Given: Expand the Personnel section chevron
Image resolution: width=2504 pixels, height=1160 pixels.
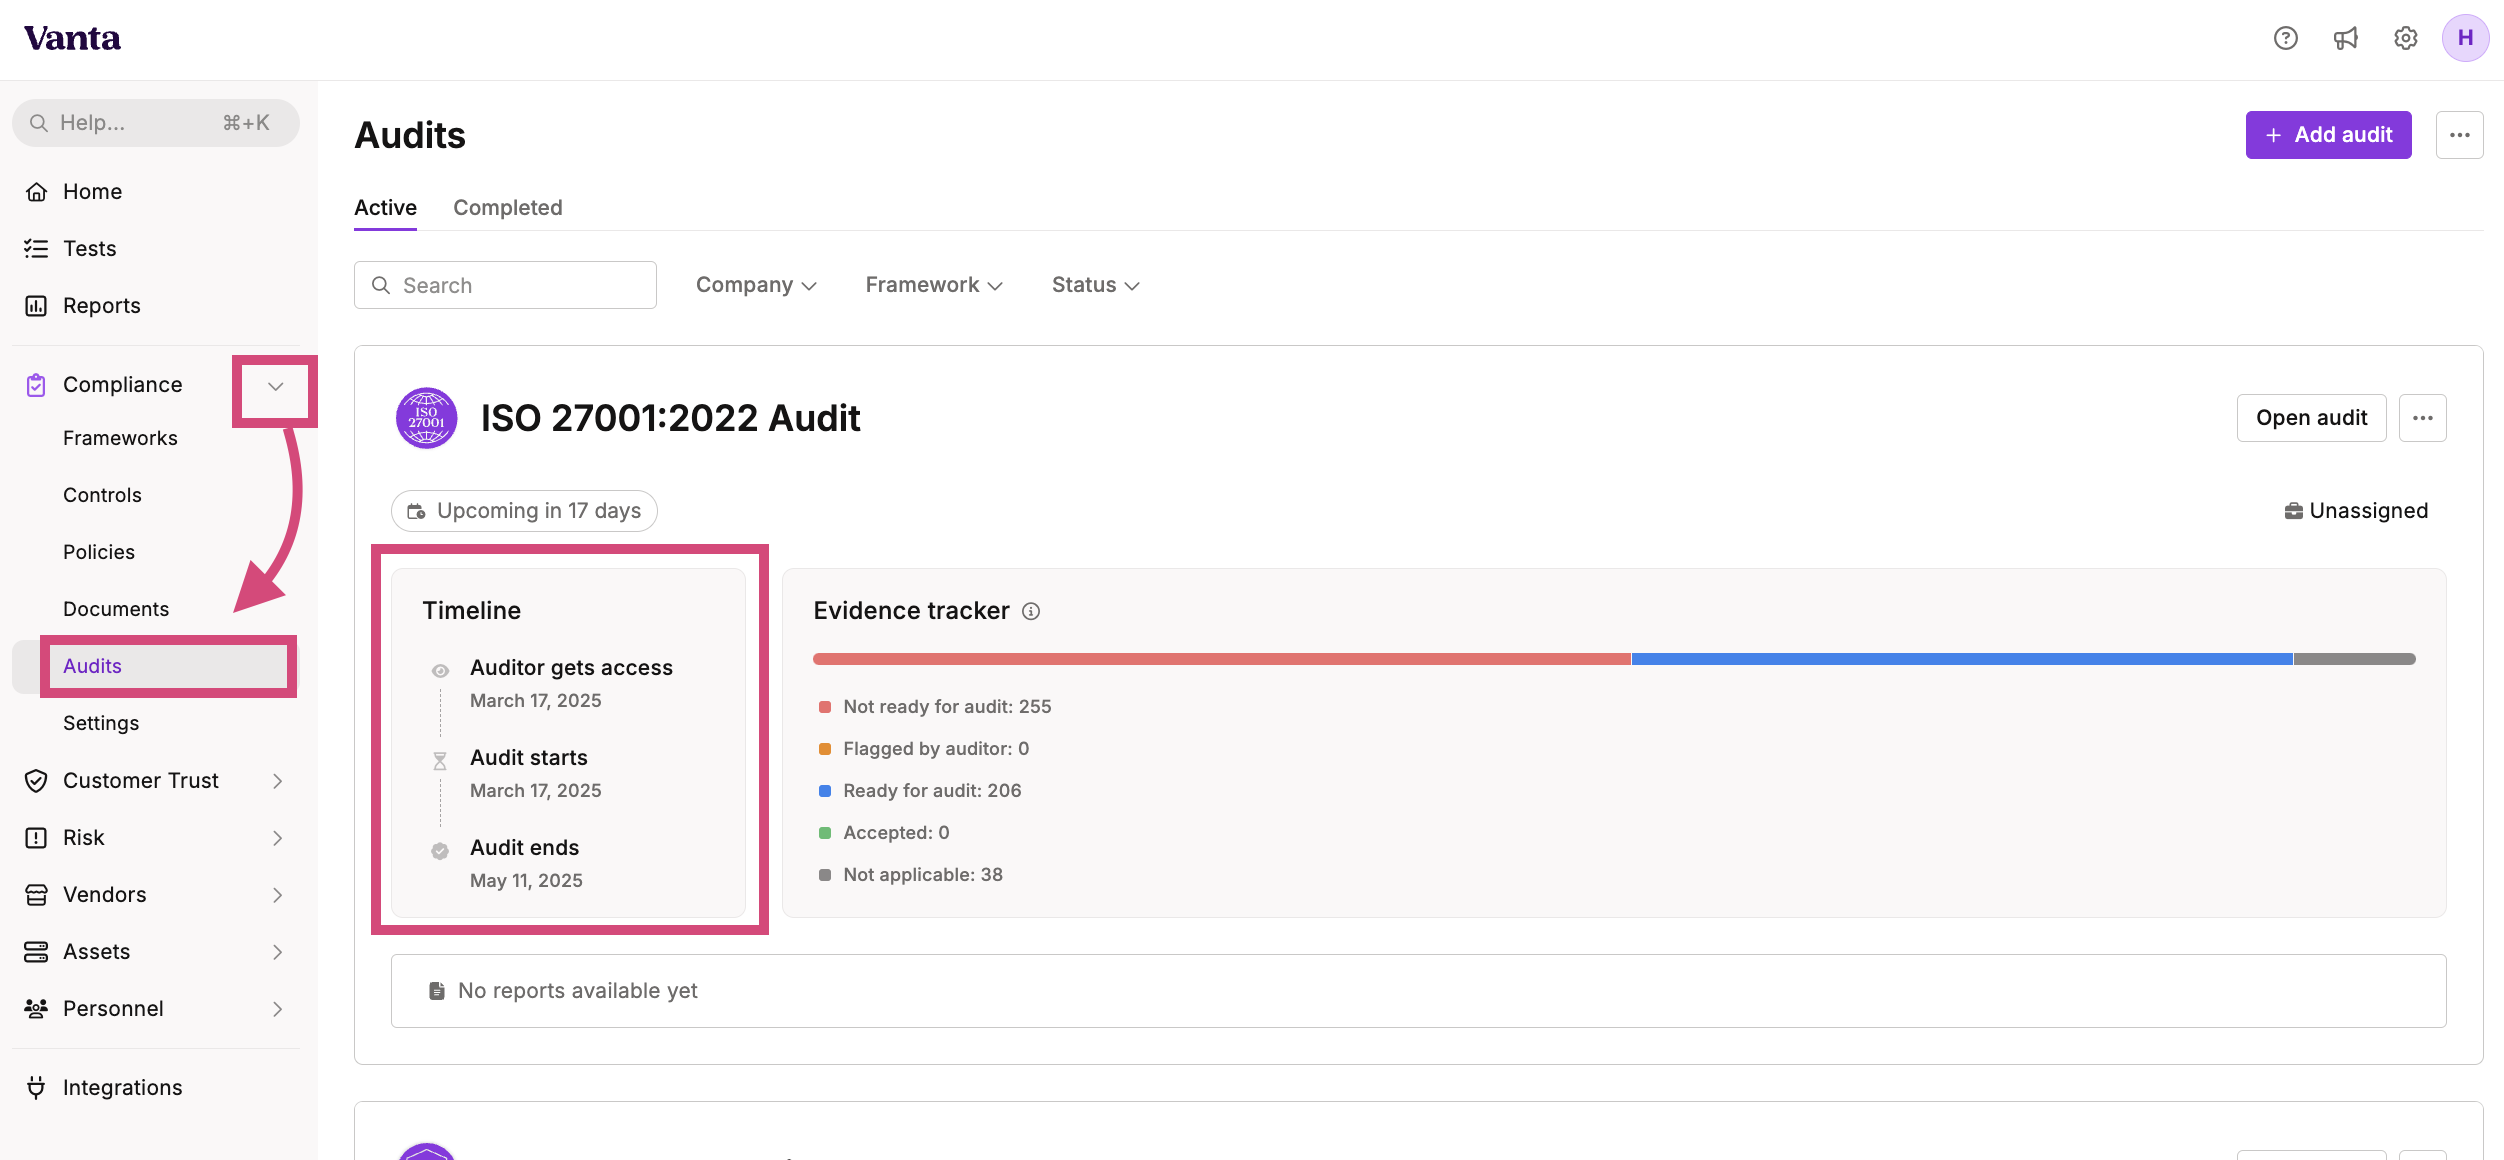Looking at the screenshot, I should (278, 1009).
